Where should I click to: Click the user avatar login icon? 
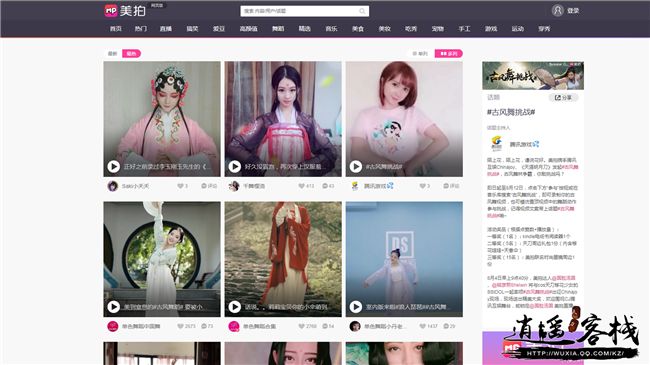click(x=558, y=10)
